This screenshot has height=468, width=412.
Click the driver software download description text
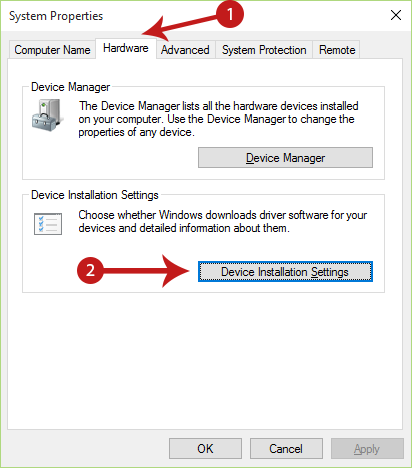(x=222, y=222)
